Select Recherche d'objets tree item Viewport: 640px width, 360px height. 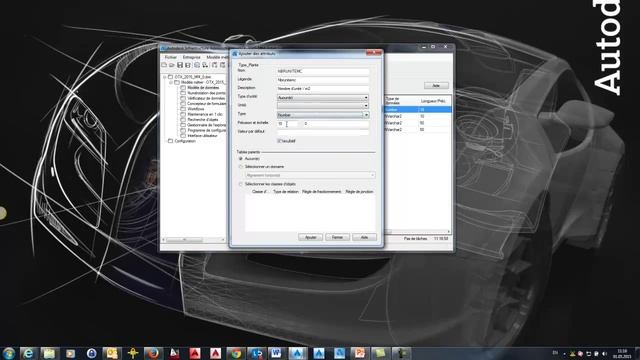203,120
